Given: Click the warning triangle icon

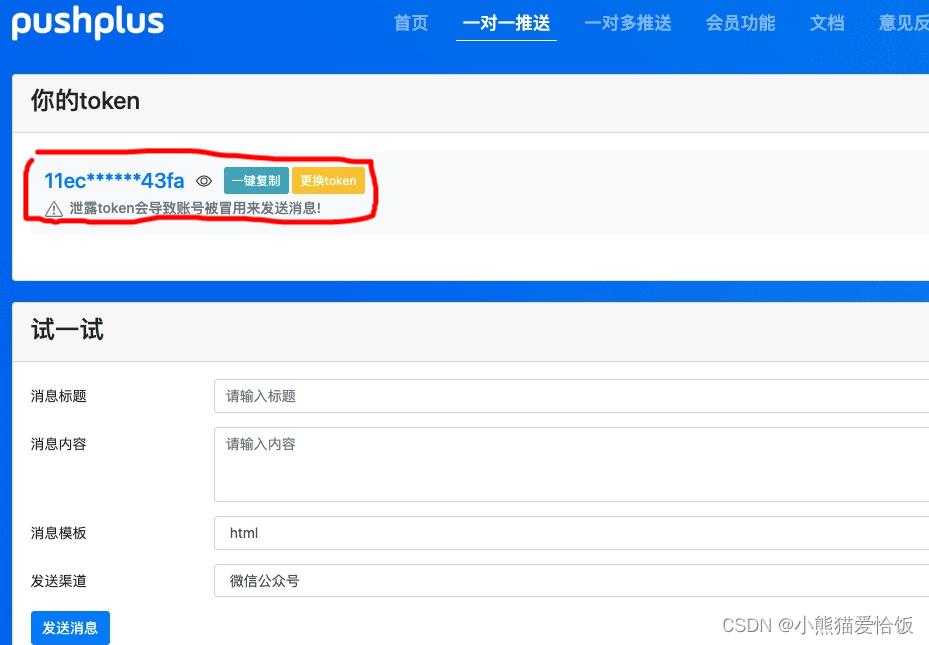Looking at the screenshot, I should click(x=54, y=209).
